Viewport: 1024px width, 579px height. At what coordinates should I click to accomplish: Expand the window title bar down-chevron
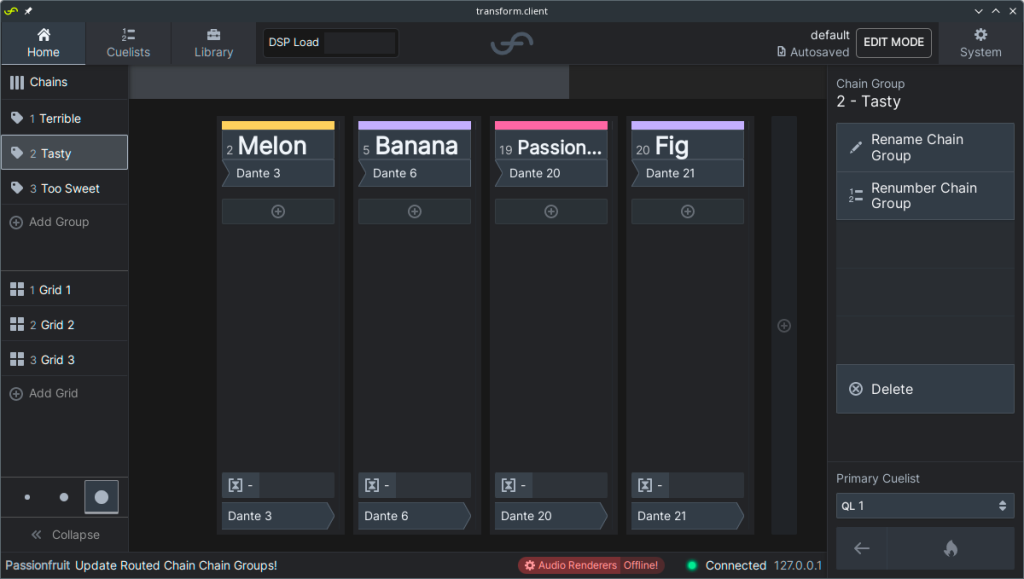978,11
